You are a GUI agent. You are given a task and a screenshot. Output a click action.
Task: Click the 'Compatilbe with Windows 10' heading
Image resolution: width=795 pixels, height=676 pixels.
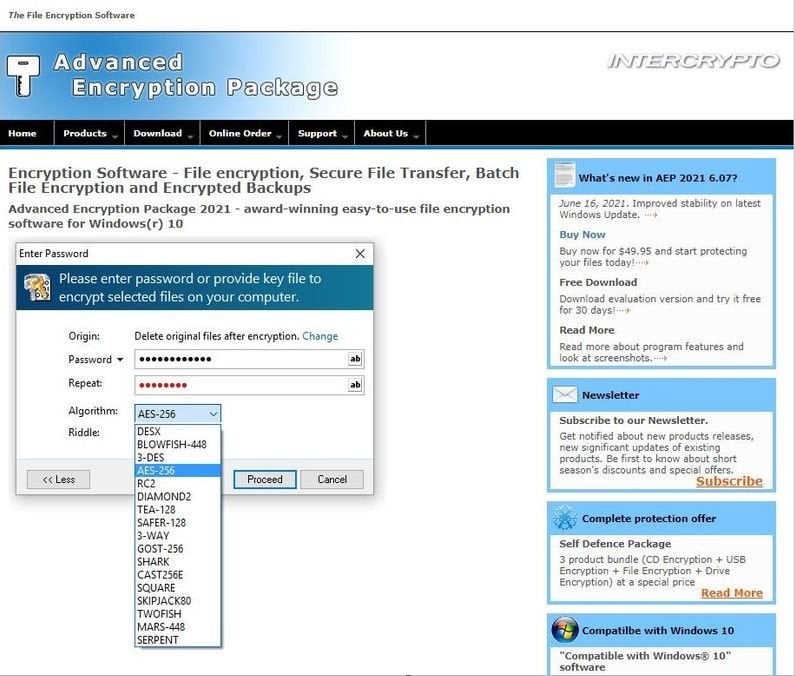coord(658,630)
